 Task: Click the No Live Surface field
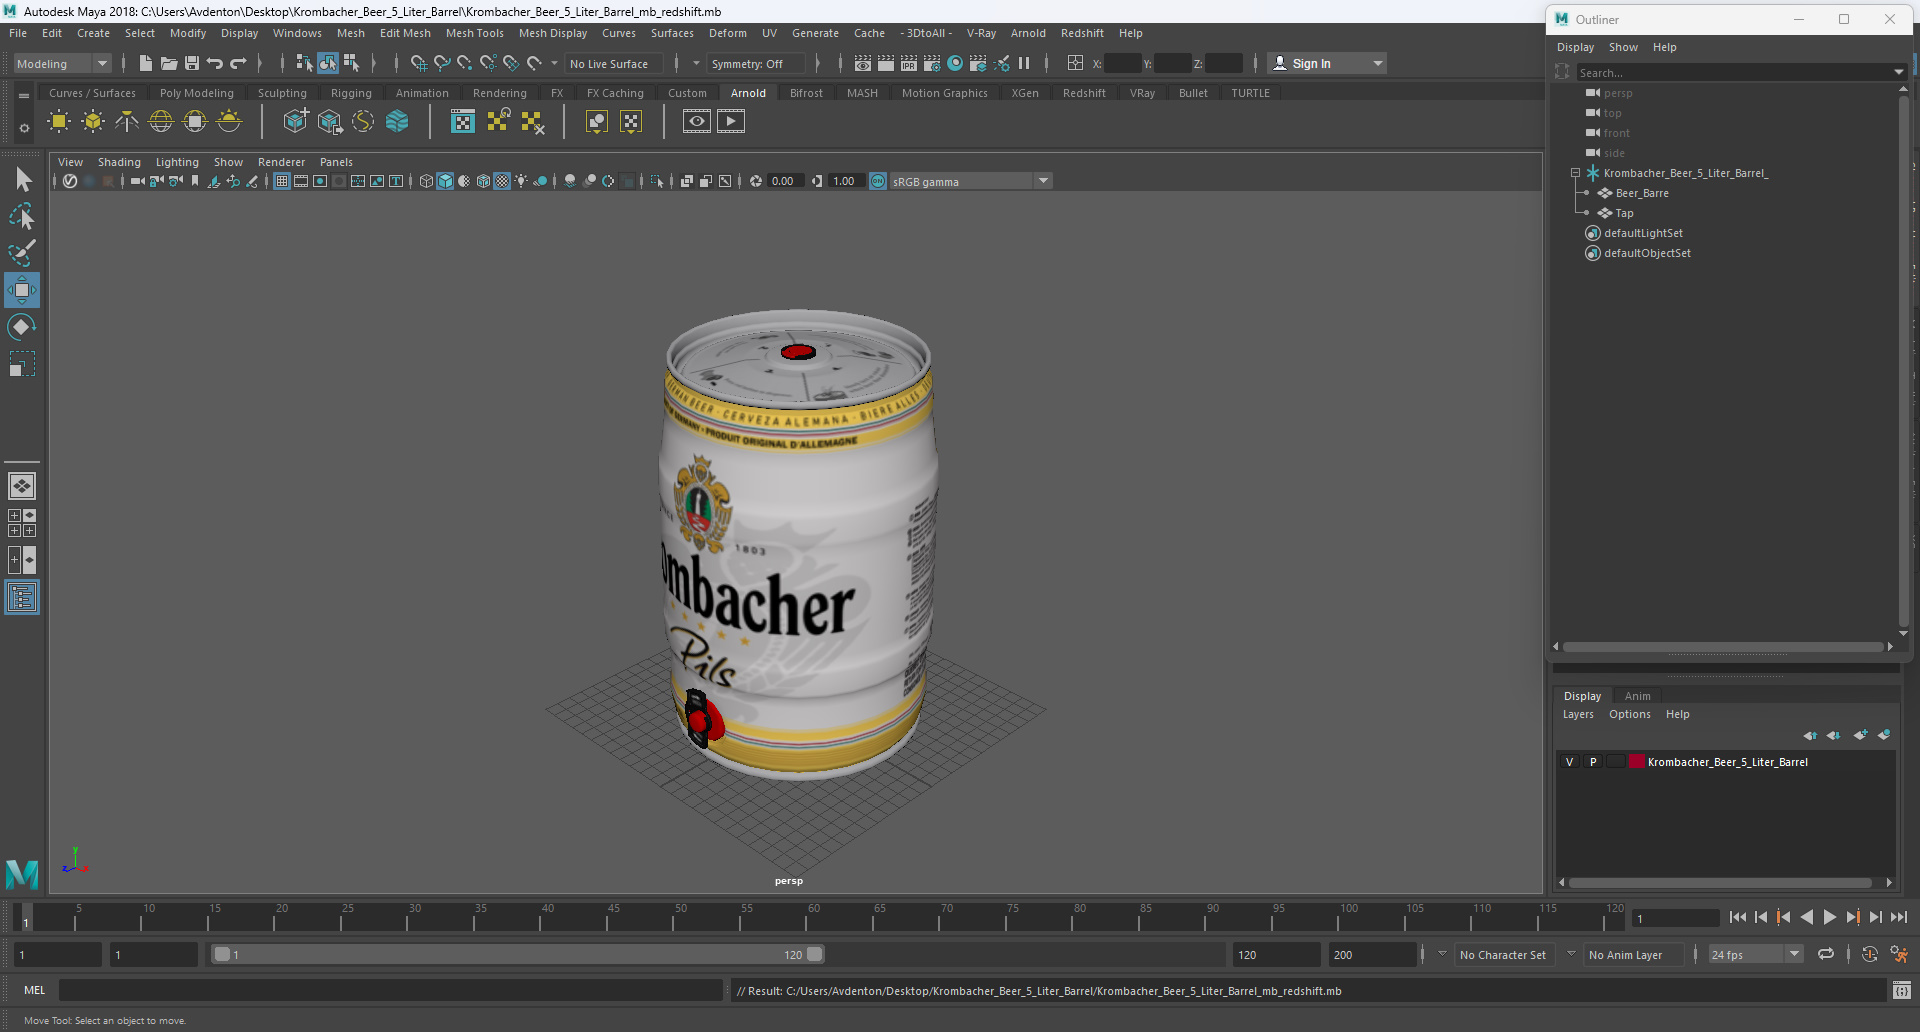[x=613, y=63]
